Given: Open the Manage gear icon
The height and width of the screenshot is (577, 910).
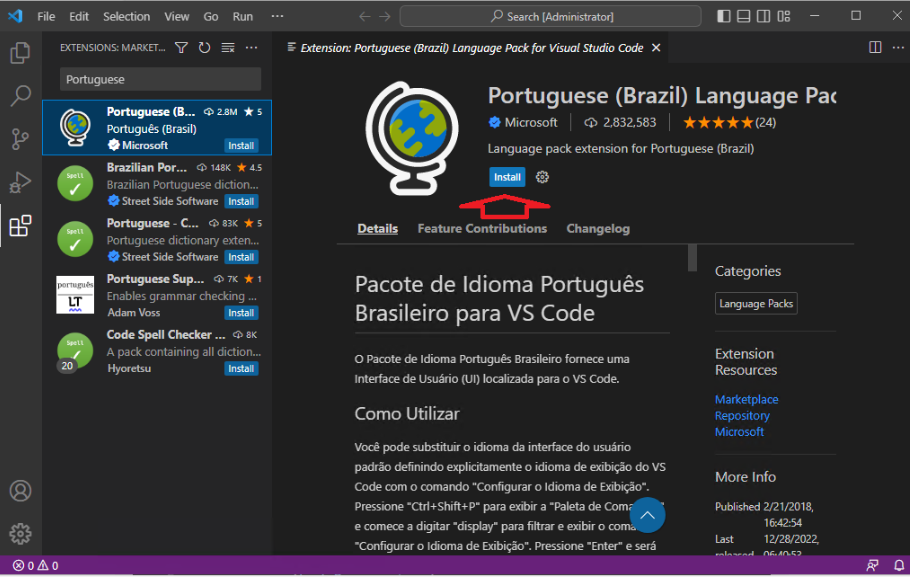Looking at the screenshot, I should (20, 533).
